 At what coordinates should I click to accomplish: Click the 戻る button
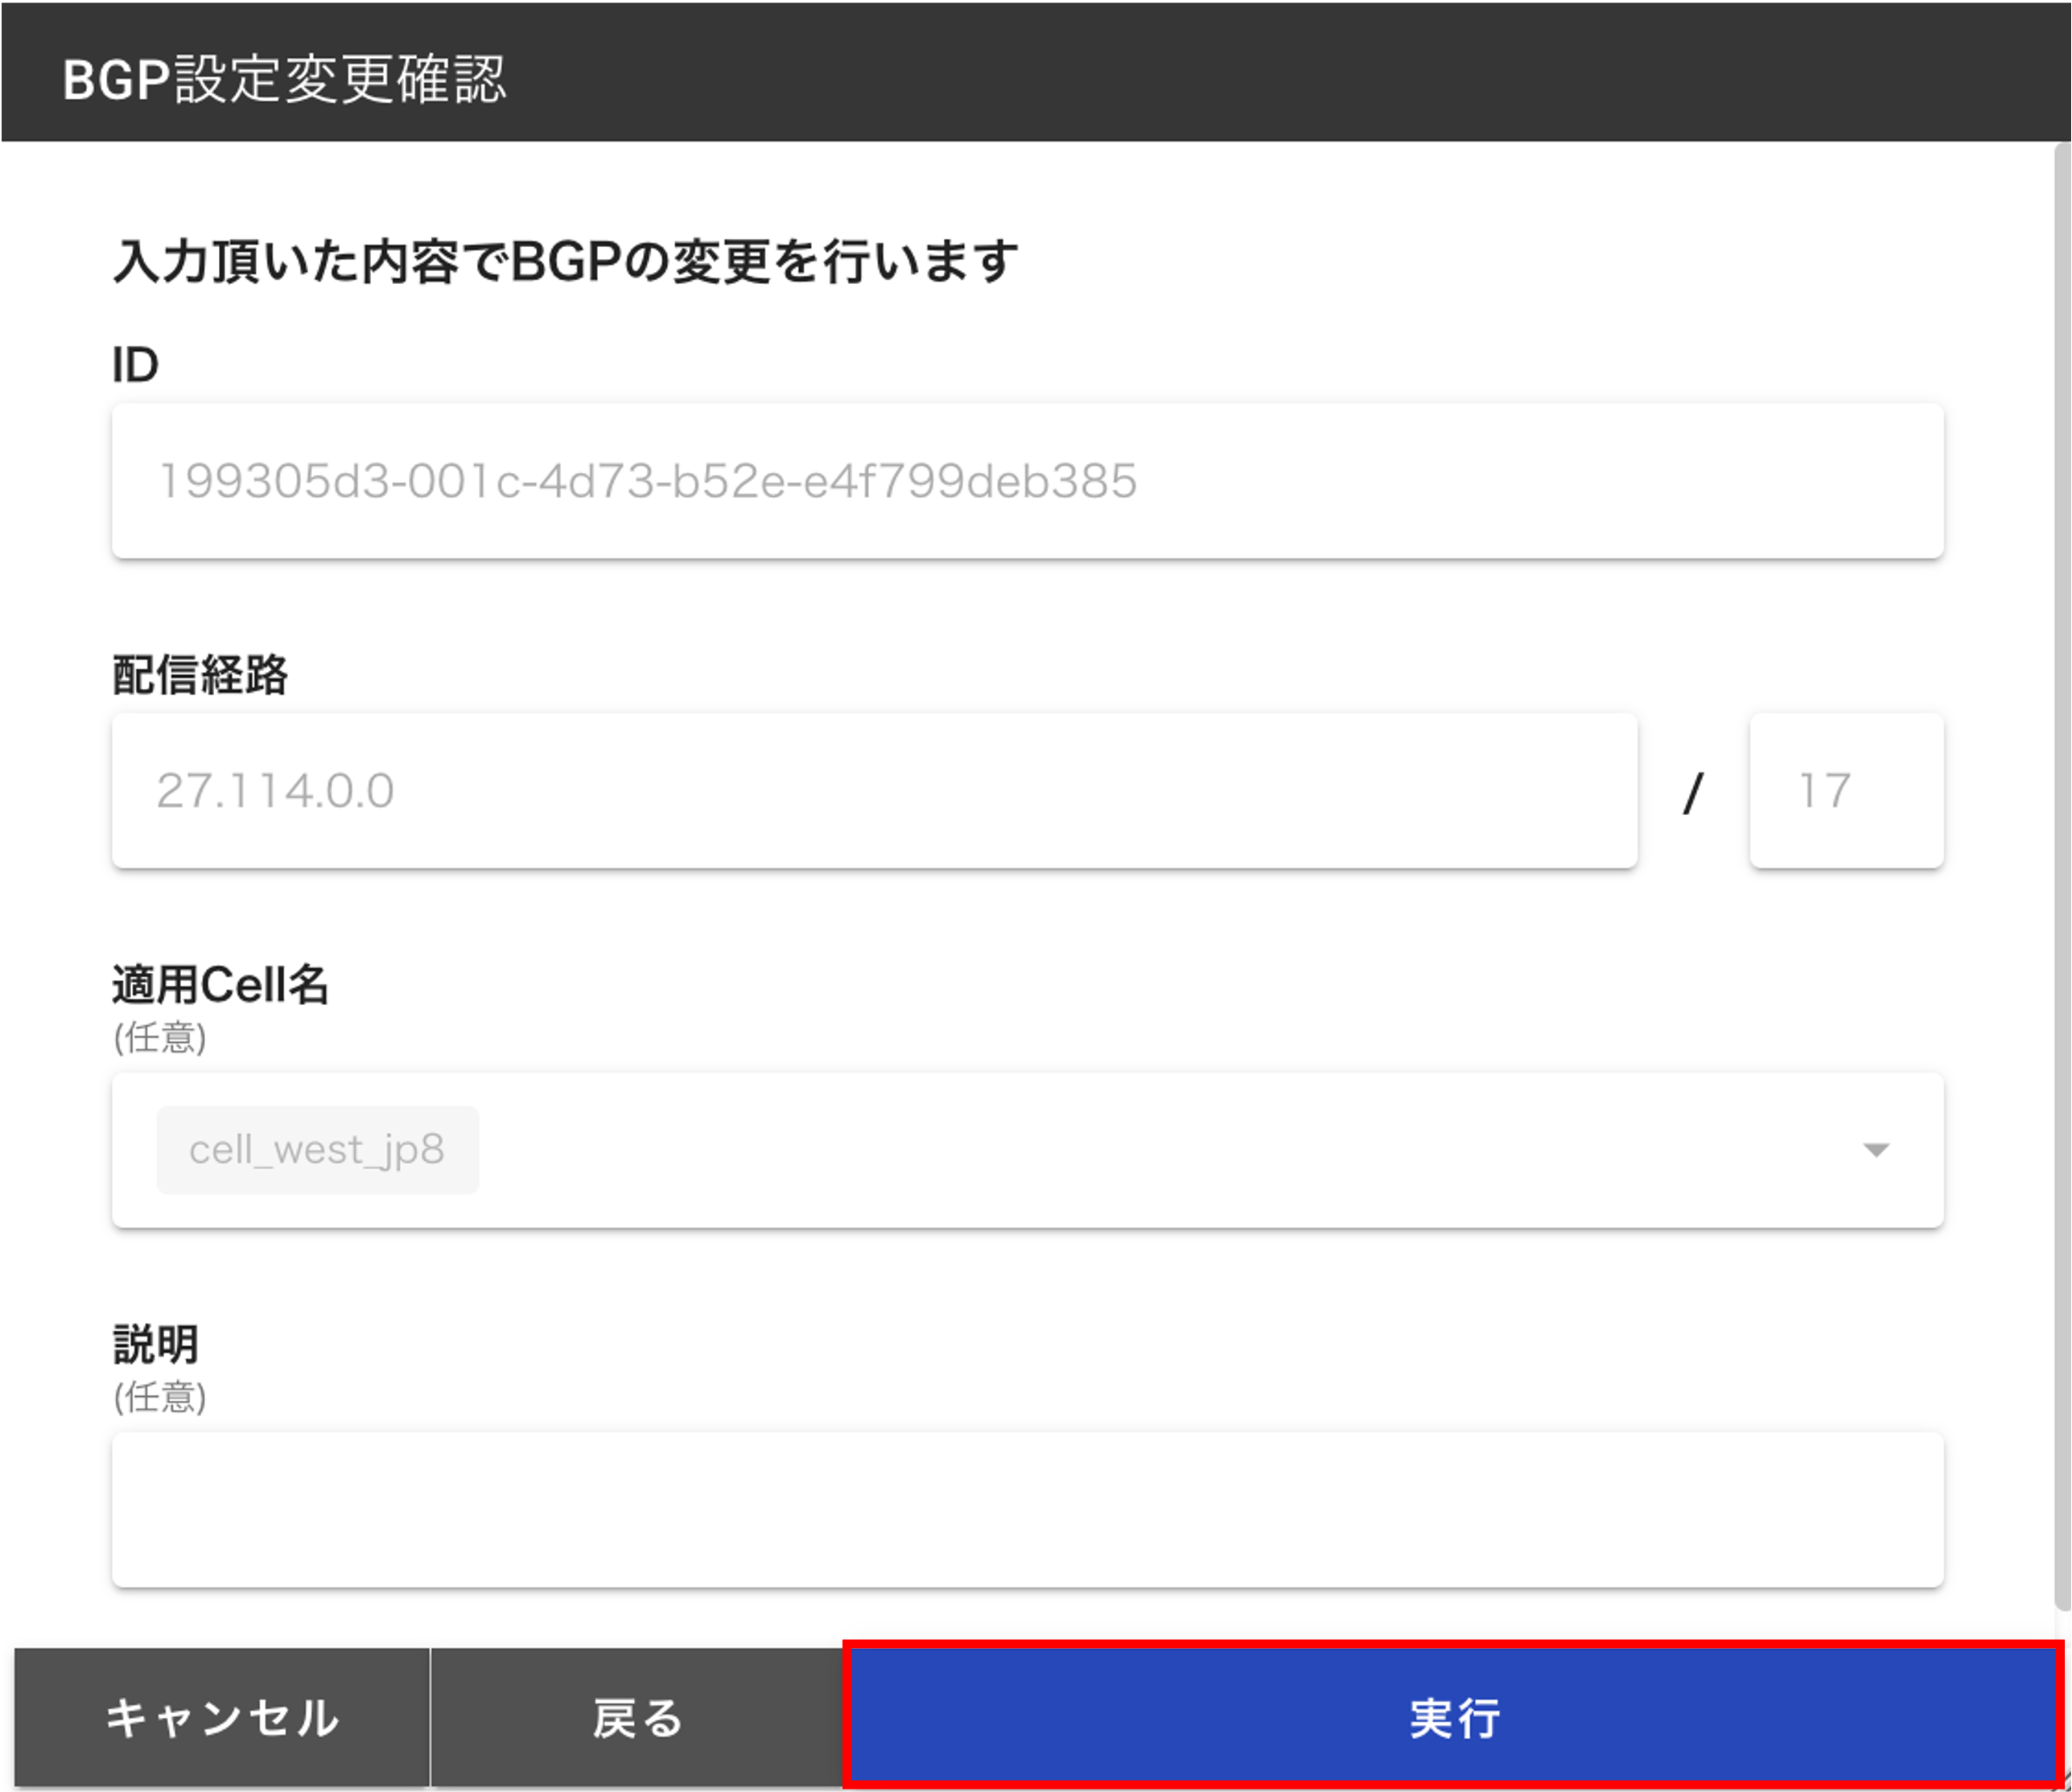[x=637, y=1717]
